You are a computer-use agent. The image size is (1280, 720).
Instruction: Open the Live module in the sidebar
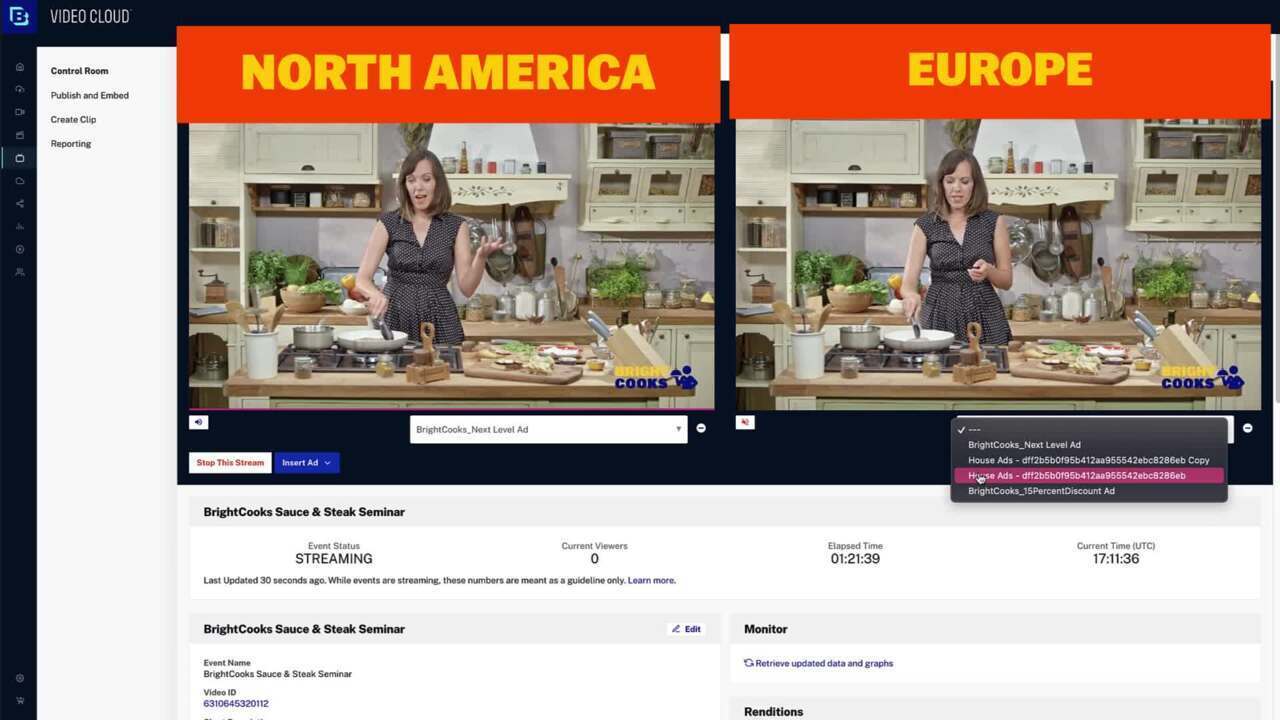coord(20,158)
